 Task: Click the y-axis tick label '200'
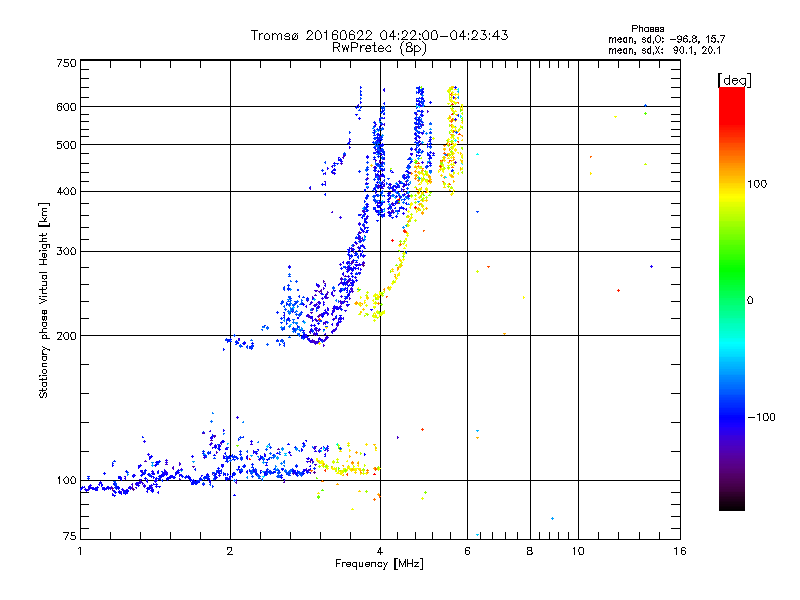[x=66, y=336]
